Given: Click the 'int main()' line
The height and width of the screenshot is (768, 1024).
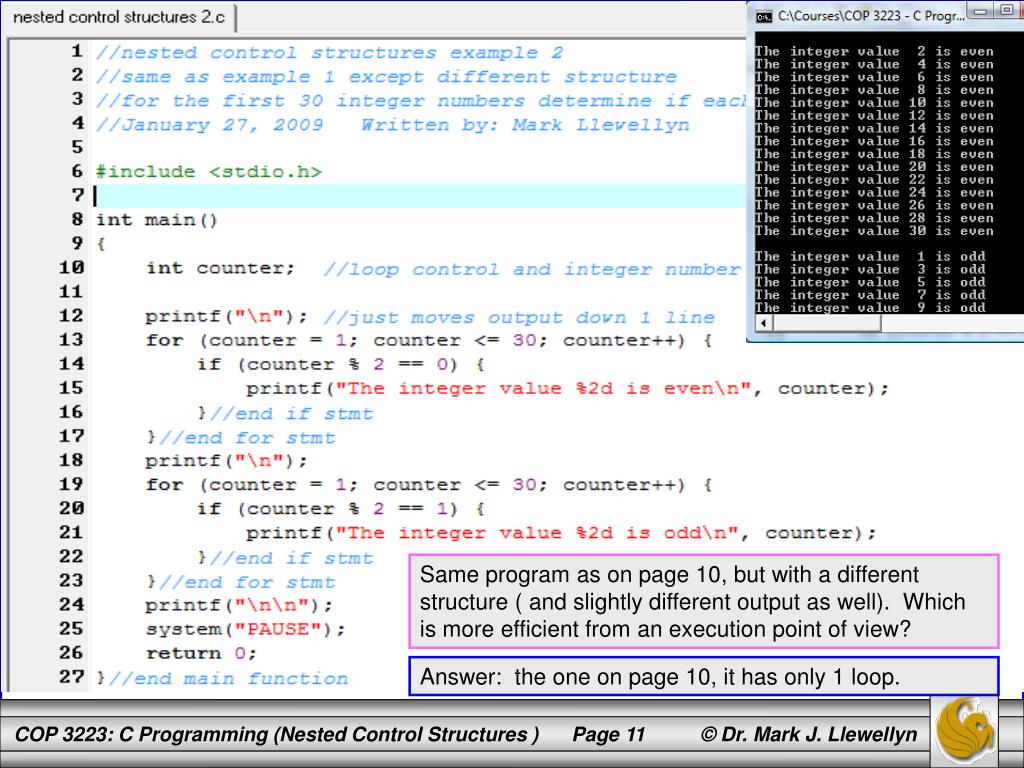Looking at the screenshot, I should pos(157,220).
